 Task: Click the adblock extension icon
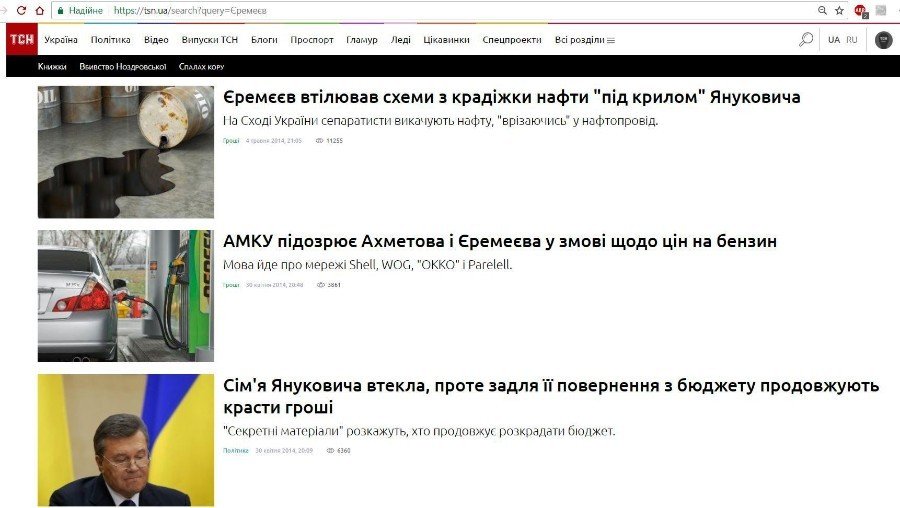[x=860, y=11]
